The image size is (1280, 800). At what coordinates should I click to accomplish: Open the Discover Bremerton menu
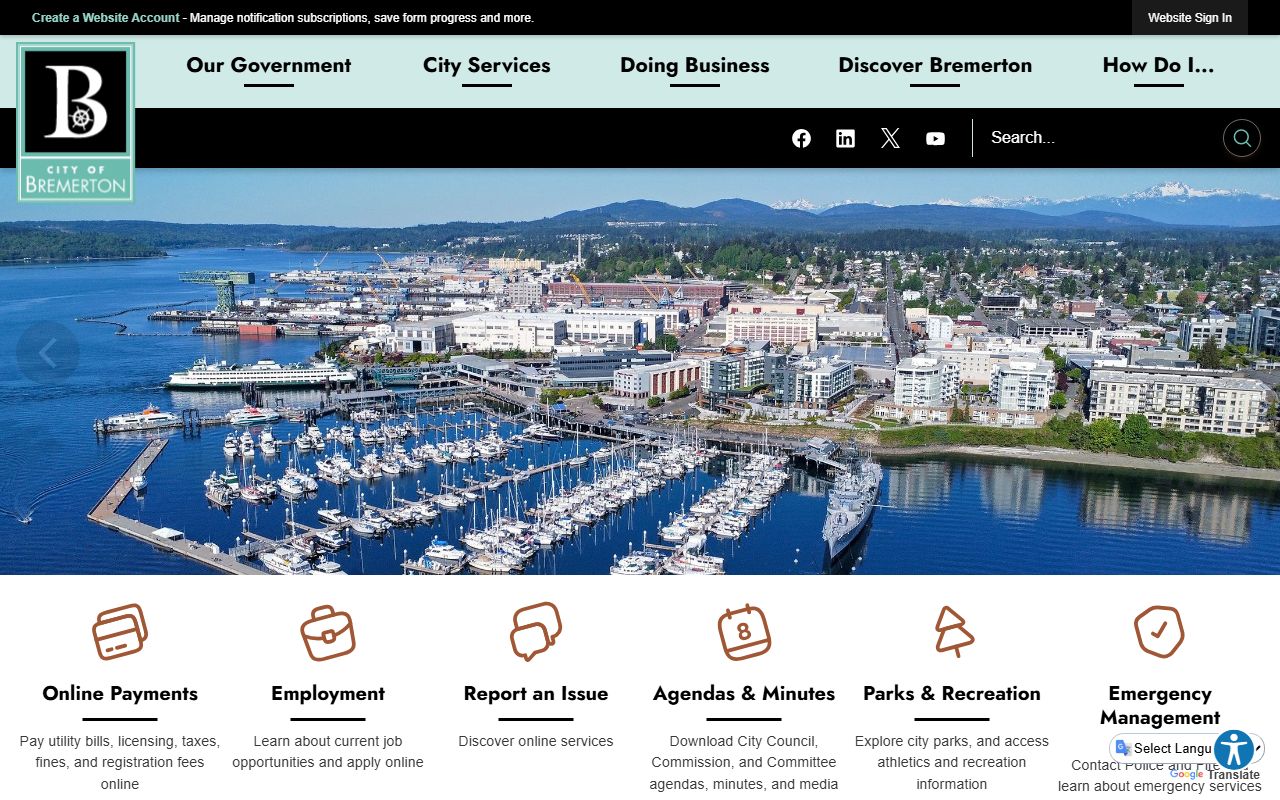pyautogui.click(x=935, y=65)
